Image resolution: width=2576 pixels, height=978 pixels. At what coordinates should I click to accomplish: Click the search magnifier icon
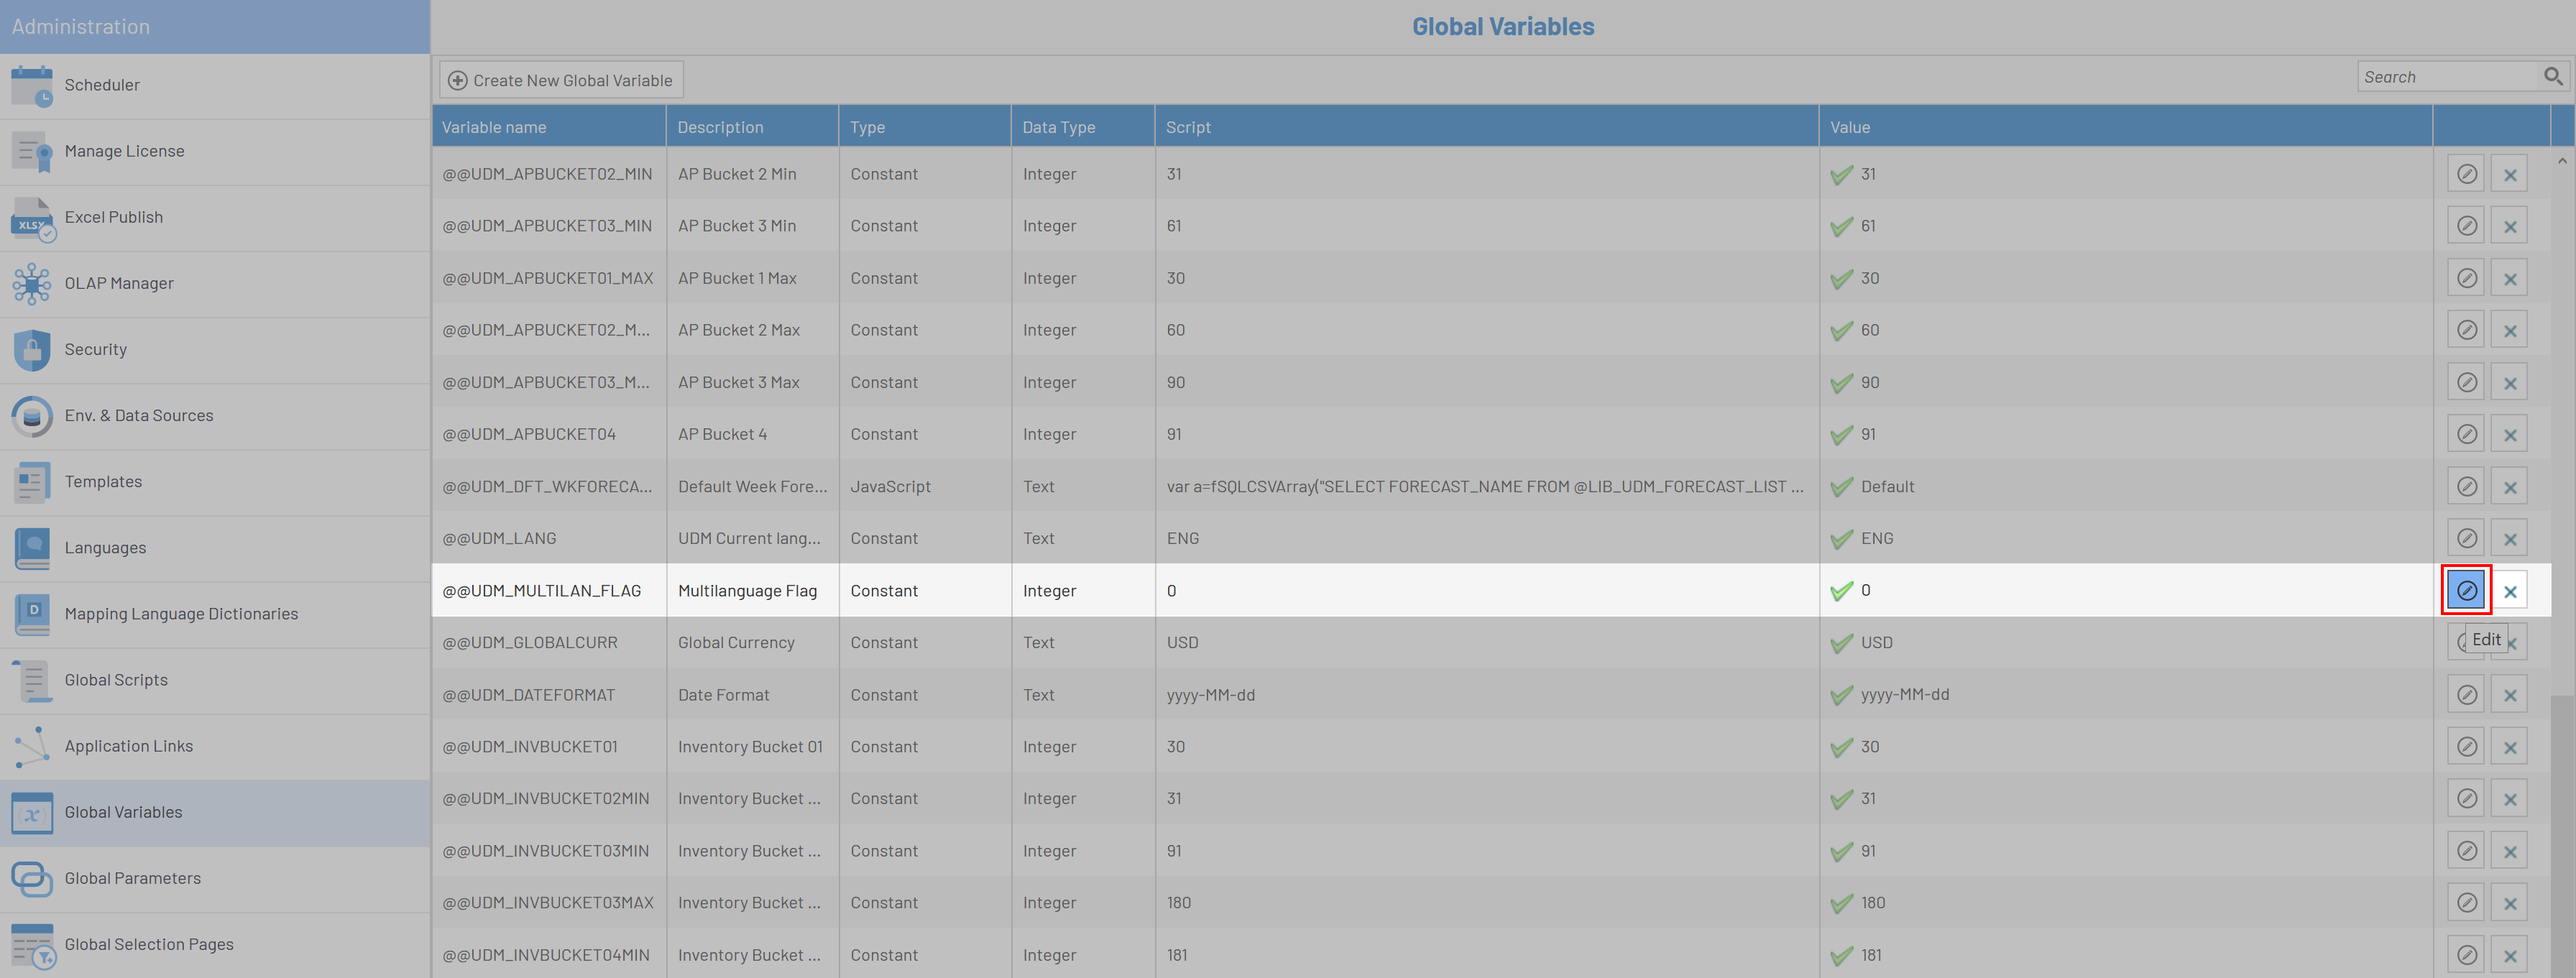pos(2552,76)
